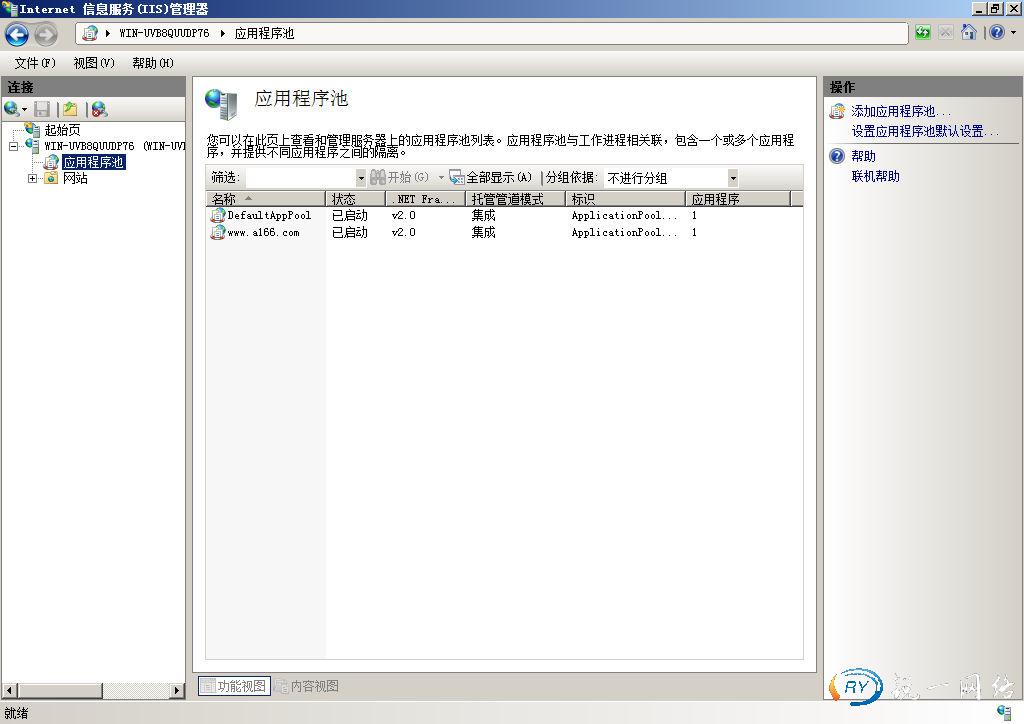
Task: Open the 视图 menu
Action: [93, 63]
